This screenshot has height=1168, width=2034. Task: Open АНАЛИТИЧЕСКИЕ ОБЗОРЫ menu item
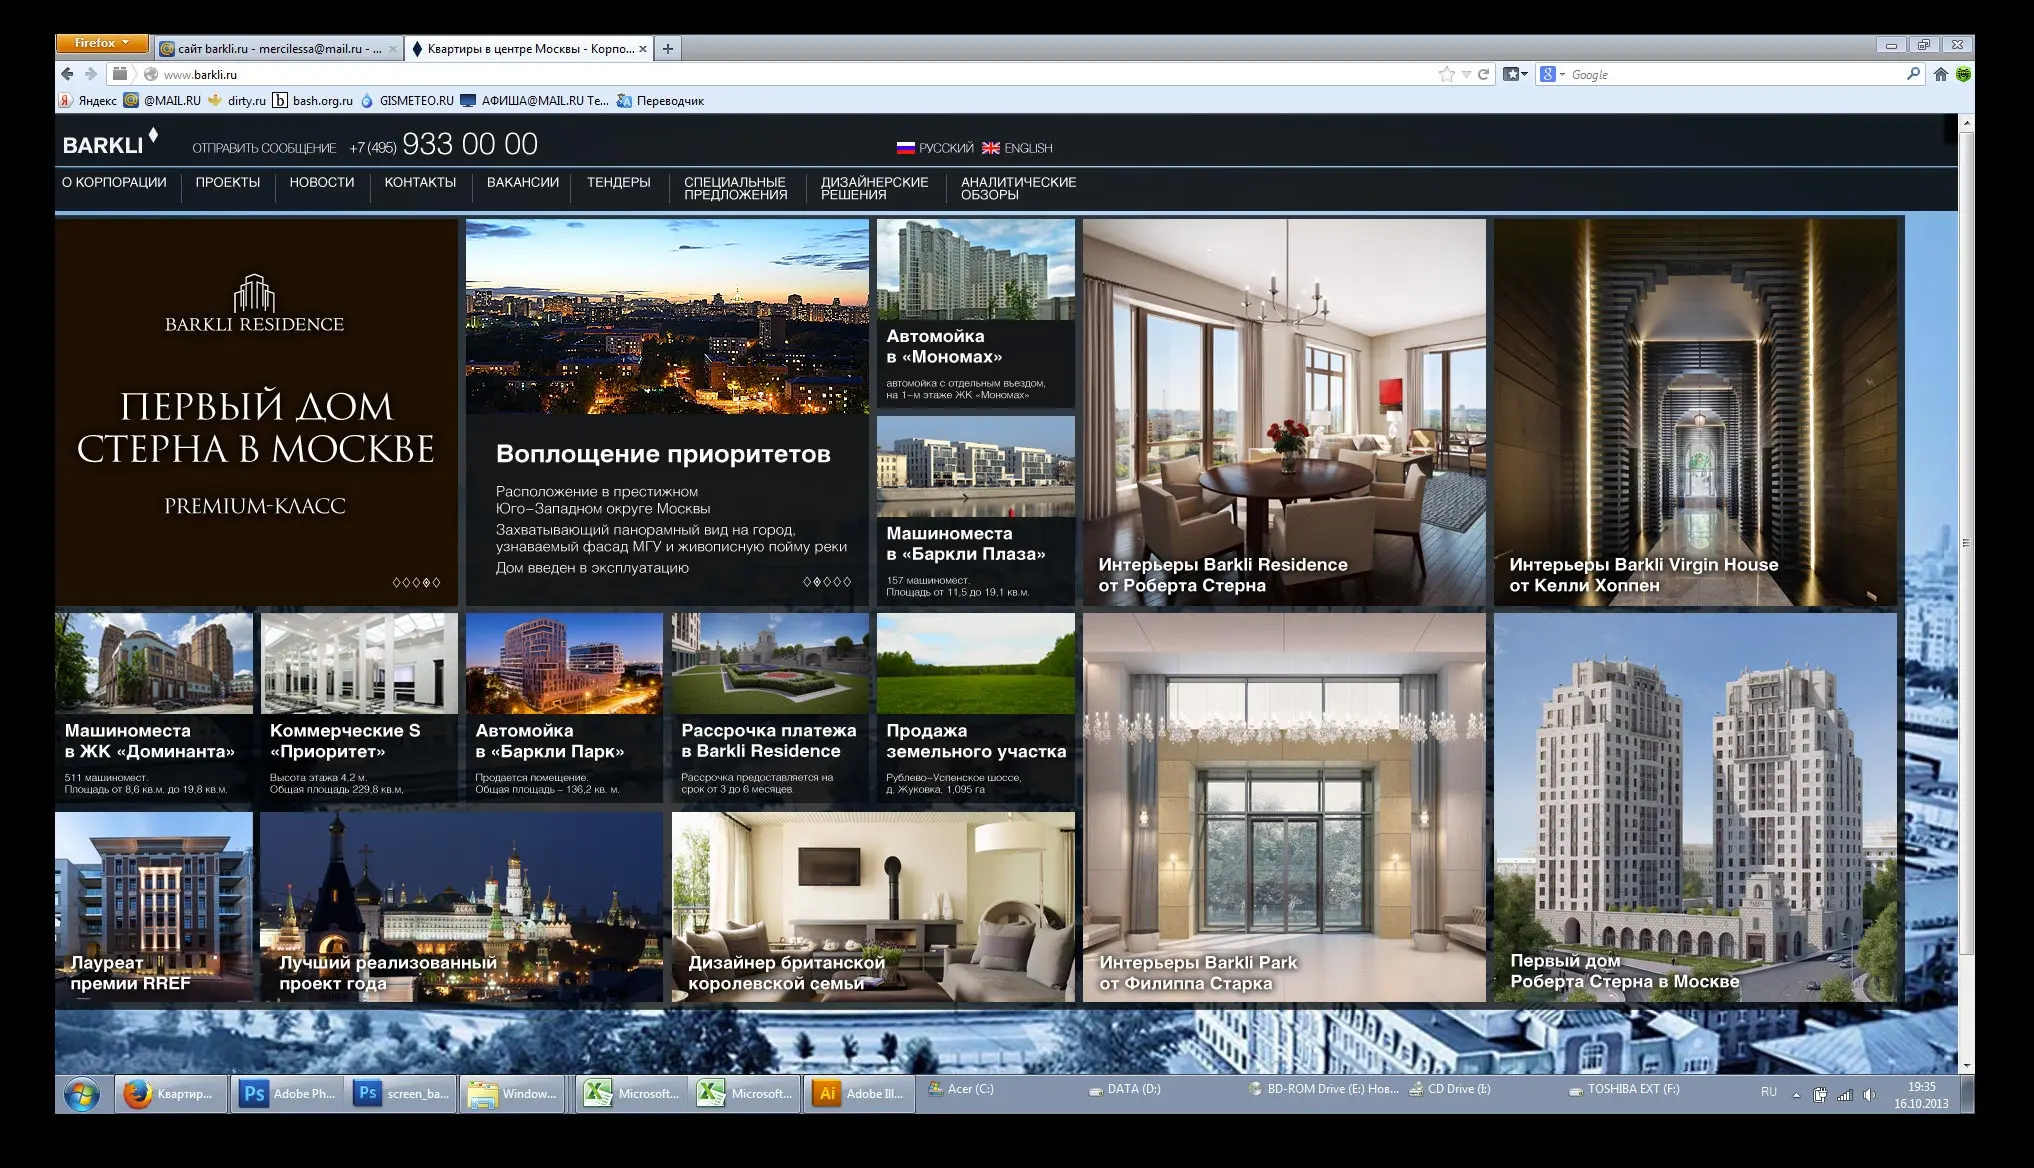(x=1019, y=189)
